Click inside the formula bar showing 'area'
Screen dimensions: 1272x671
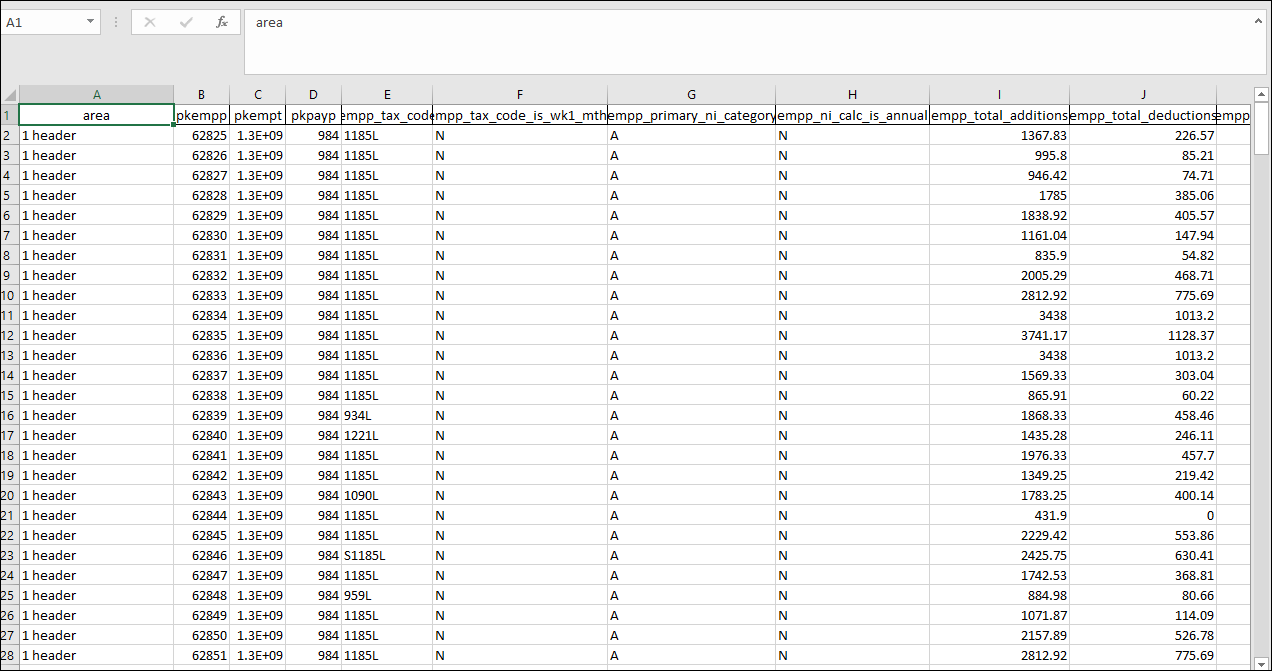pyautogui.click(x=400, y=22)
